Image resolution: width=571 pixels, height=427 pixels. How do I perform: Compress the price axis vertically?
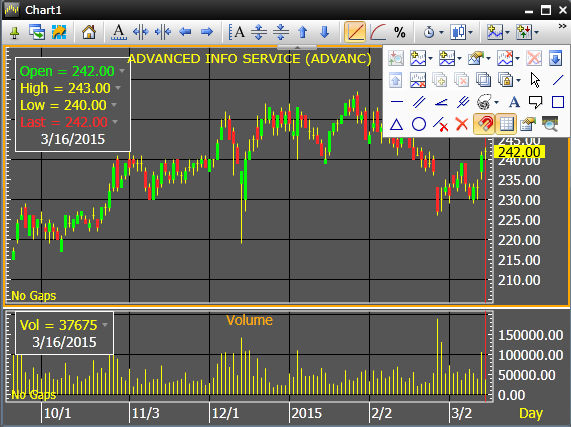pos(281,32)
